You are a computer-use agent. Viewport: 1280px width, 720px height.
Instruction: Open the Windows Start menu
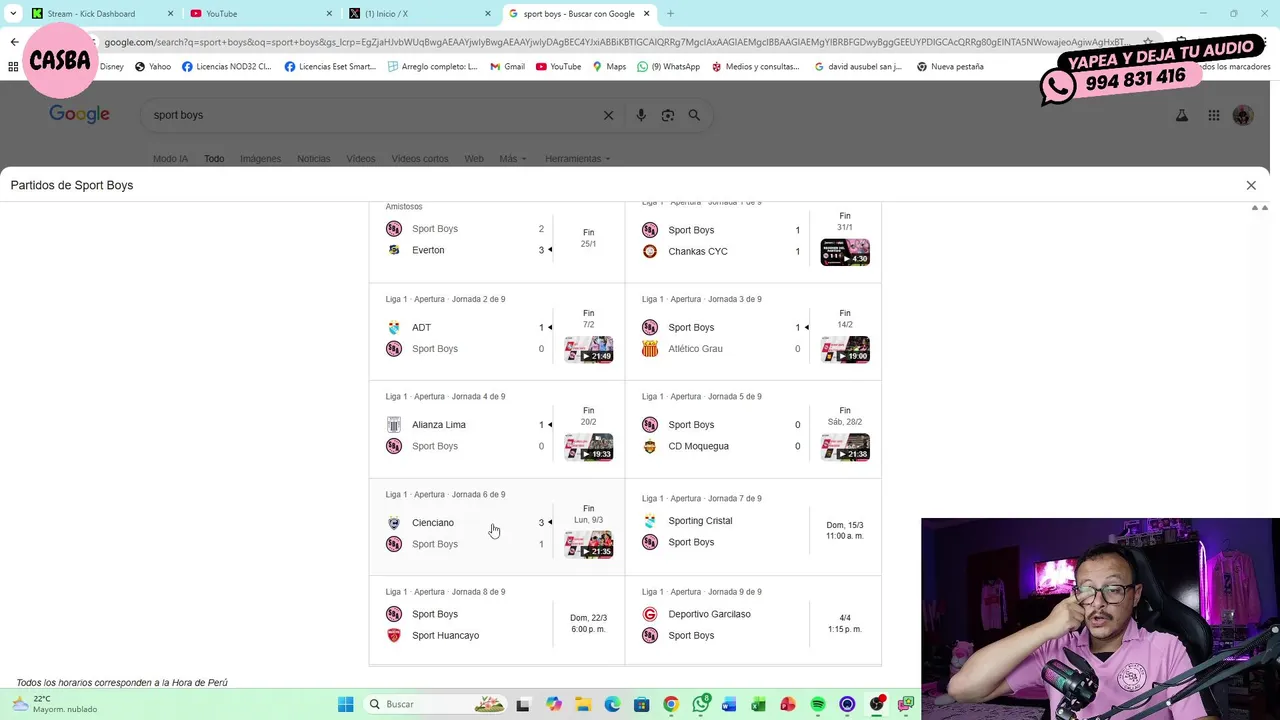pyautogui.click(x=345, y=704)
